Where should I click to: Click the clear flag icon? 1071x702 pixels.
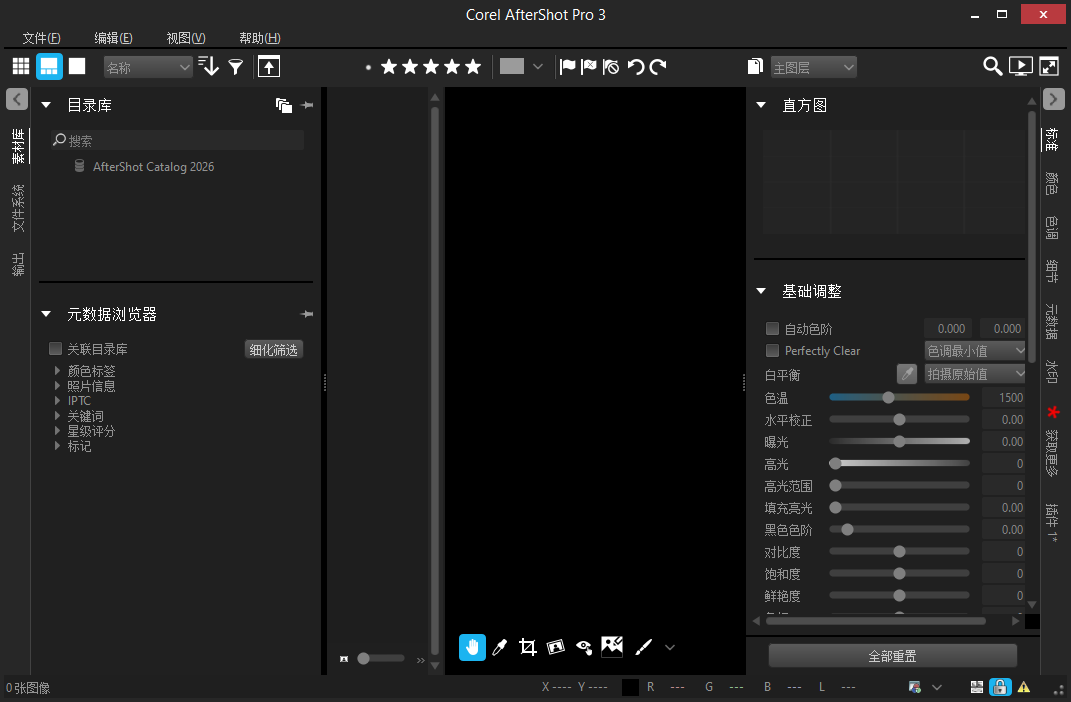pyautogui.click(x=611, y=66)
